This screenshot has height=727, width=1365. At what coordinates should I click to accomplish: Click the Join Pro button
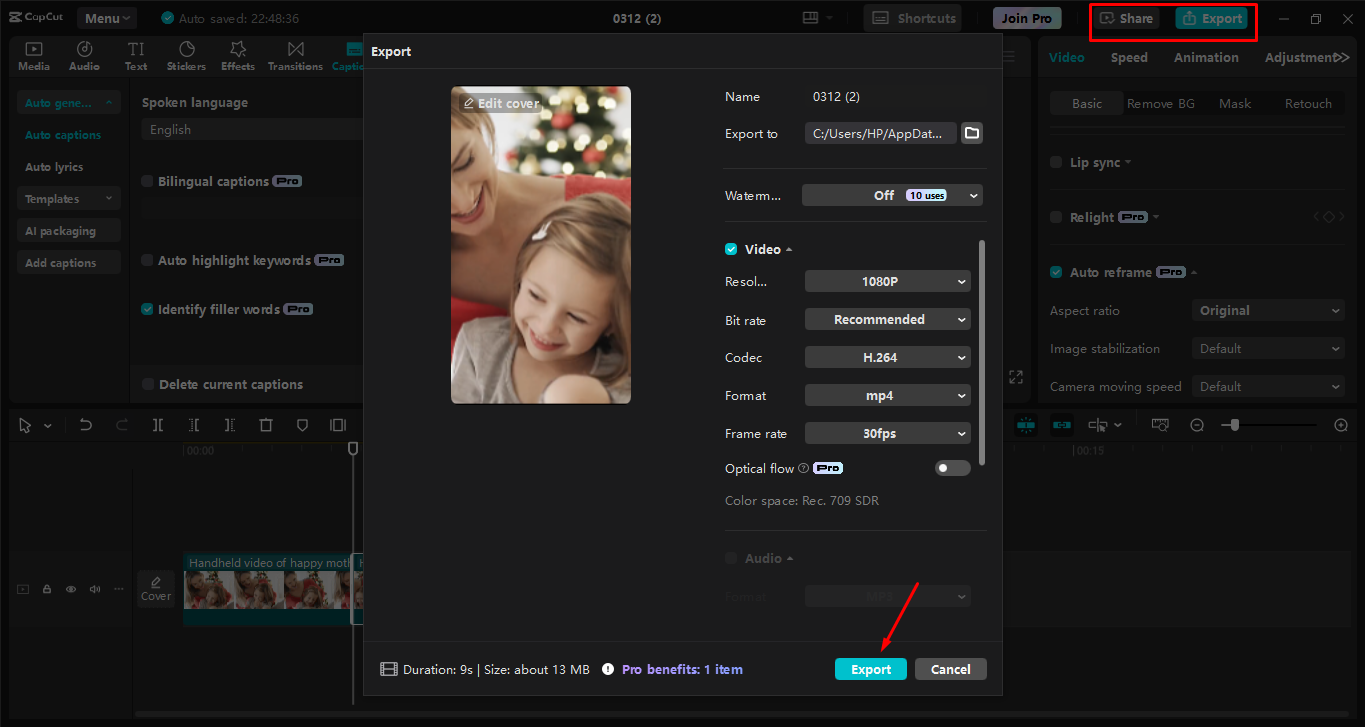[1026, 17]
